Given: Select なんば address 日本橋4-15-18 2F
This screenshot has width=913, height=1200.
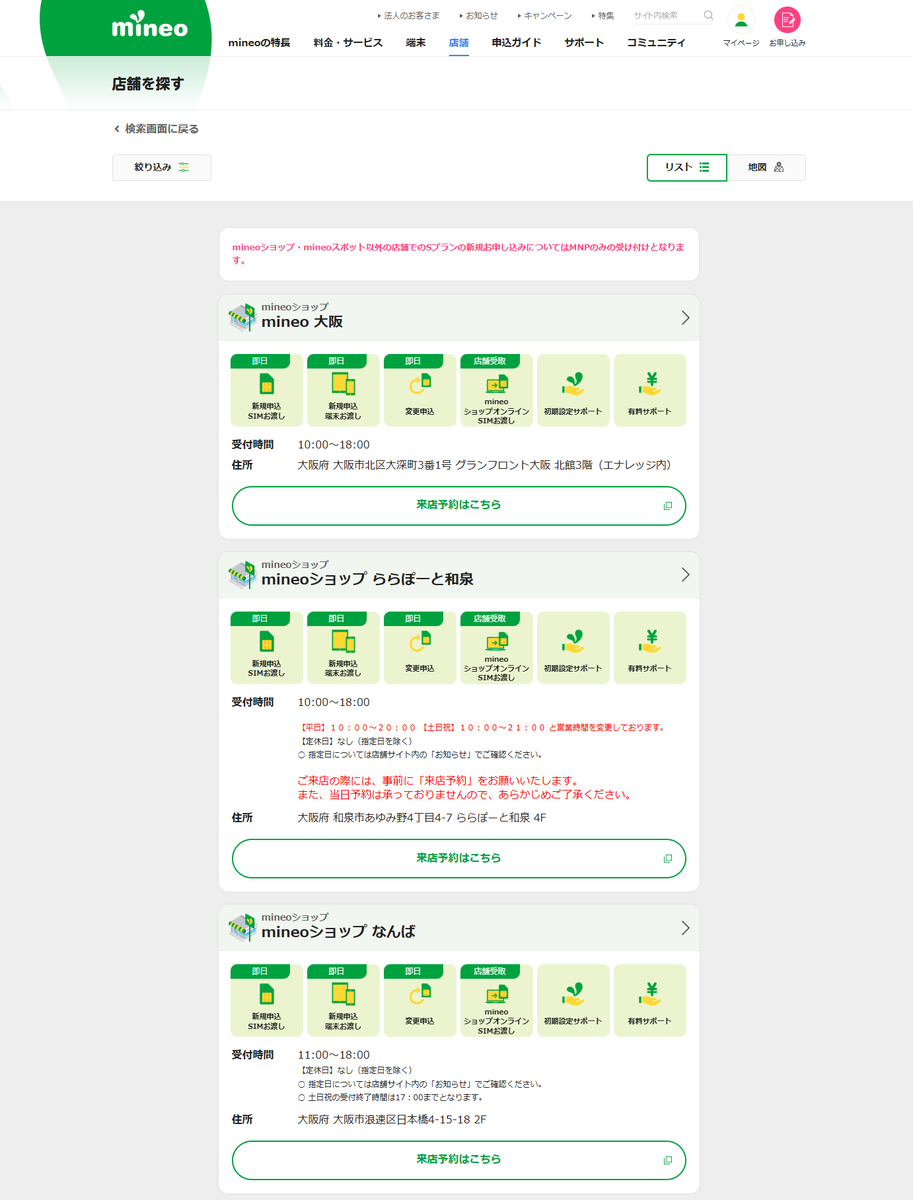Looking at the screenshot, I should point(392,1120).
